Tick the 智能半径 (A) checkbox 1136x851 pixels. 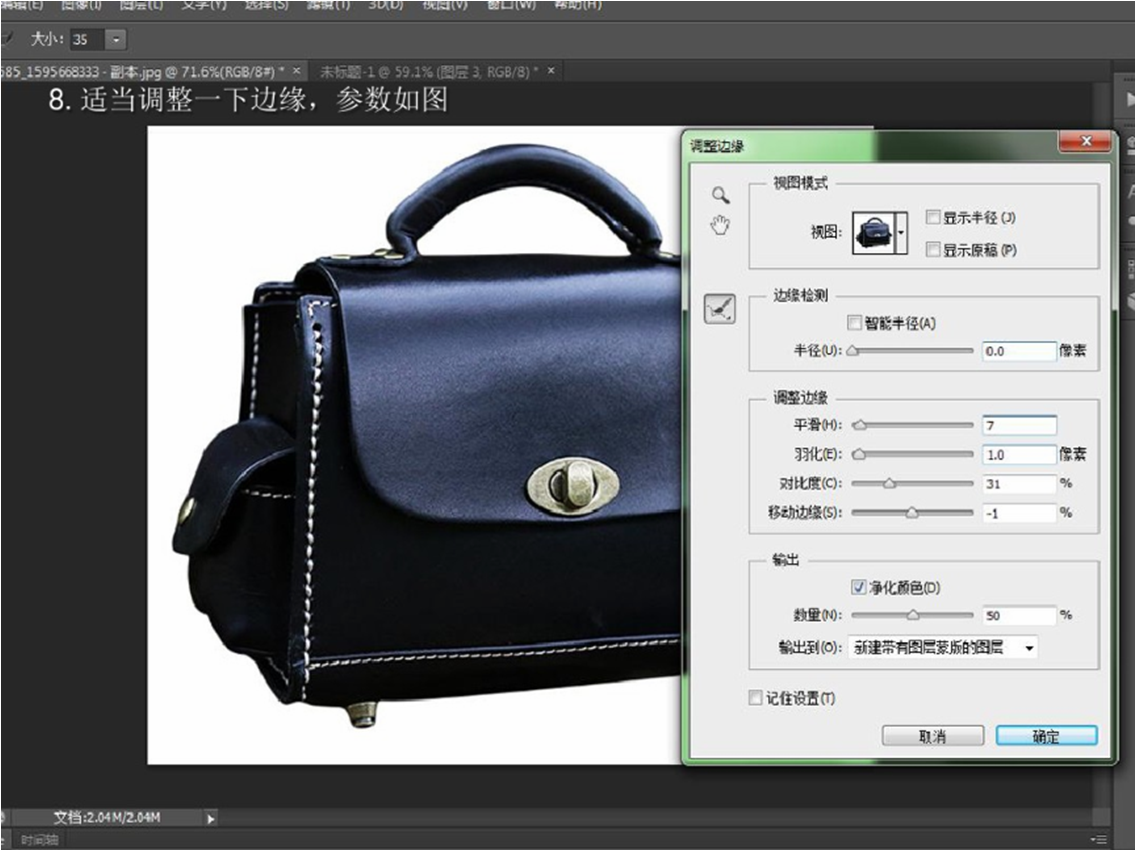tap(854, 323)
